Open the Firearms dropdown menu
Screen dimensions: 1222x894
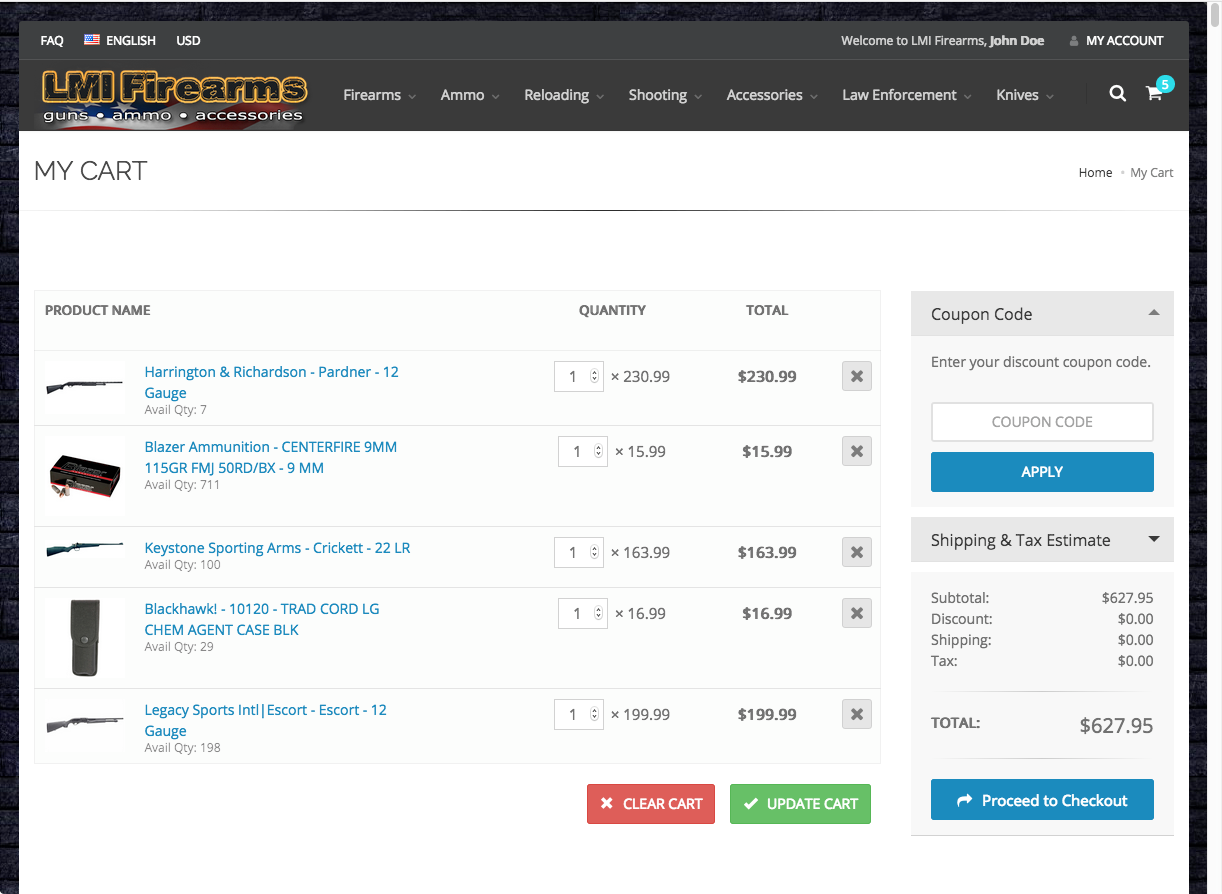click(379, 95)
